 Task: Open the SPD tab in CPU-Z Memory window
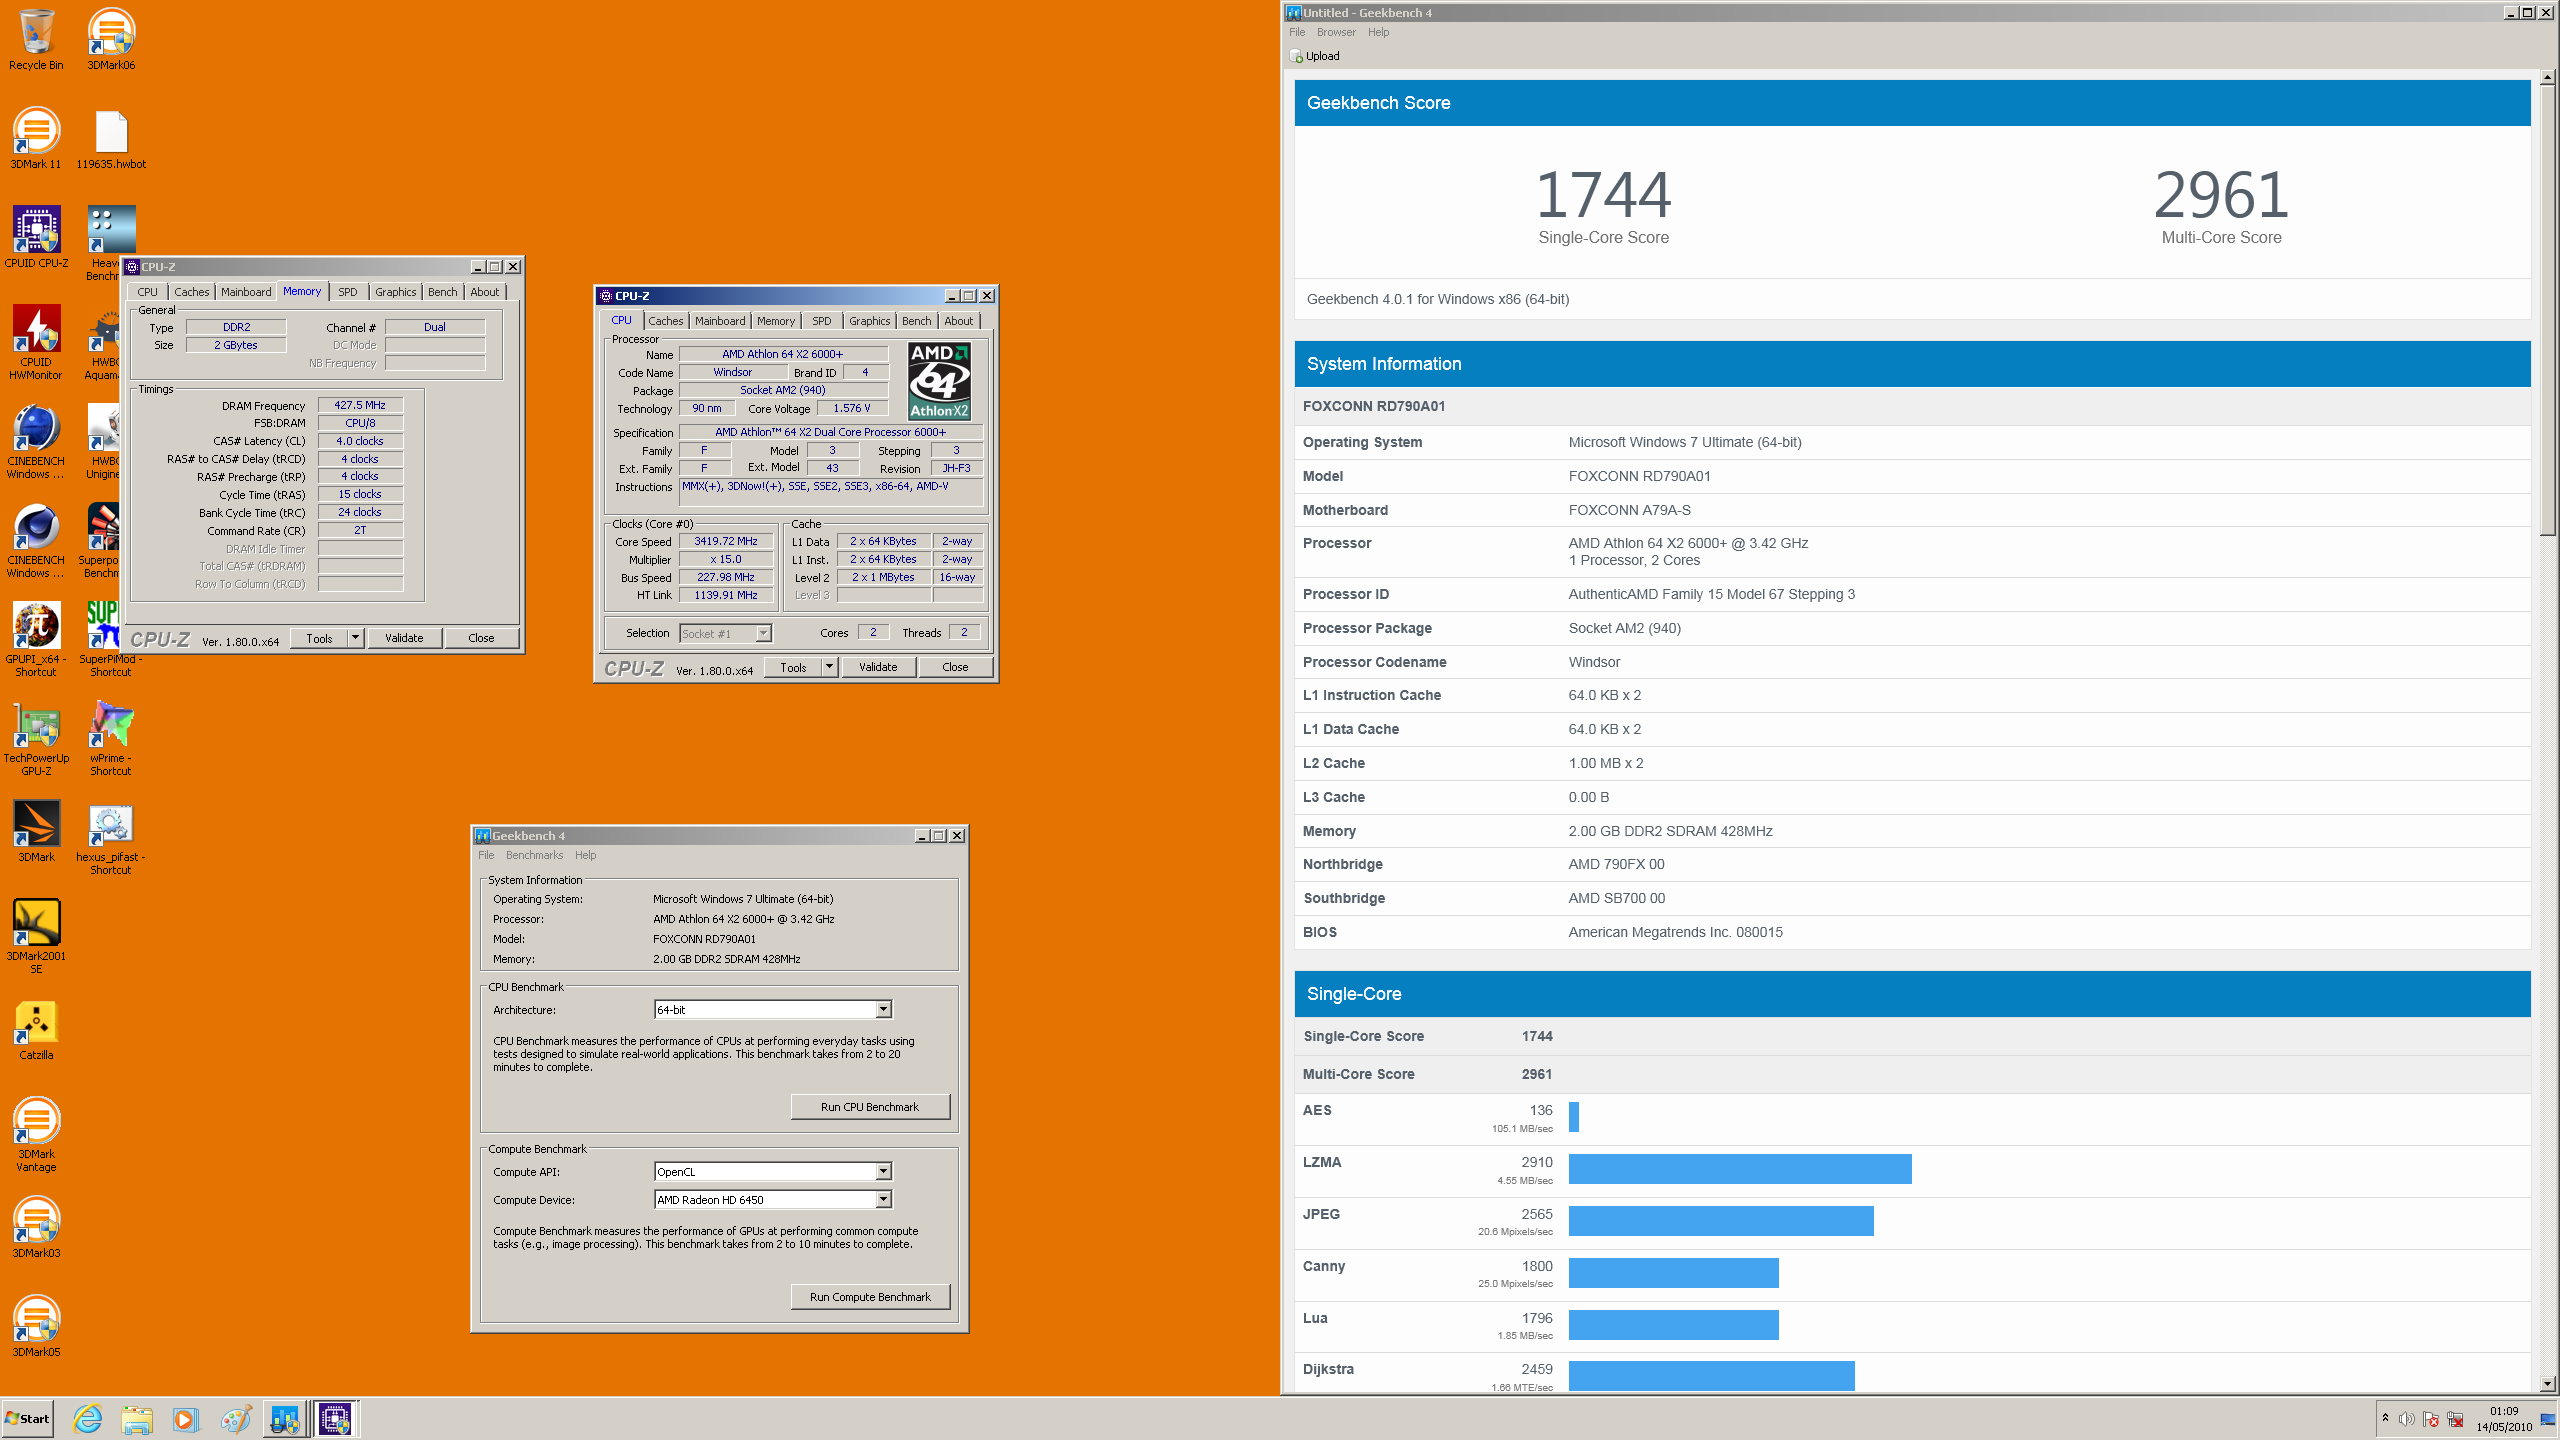coord(348,292)
